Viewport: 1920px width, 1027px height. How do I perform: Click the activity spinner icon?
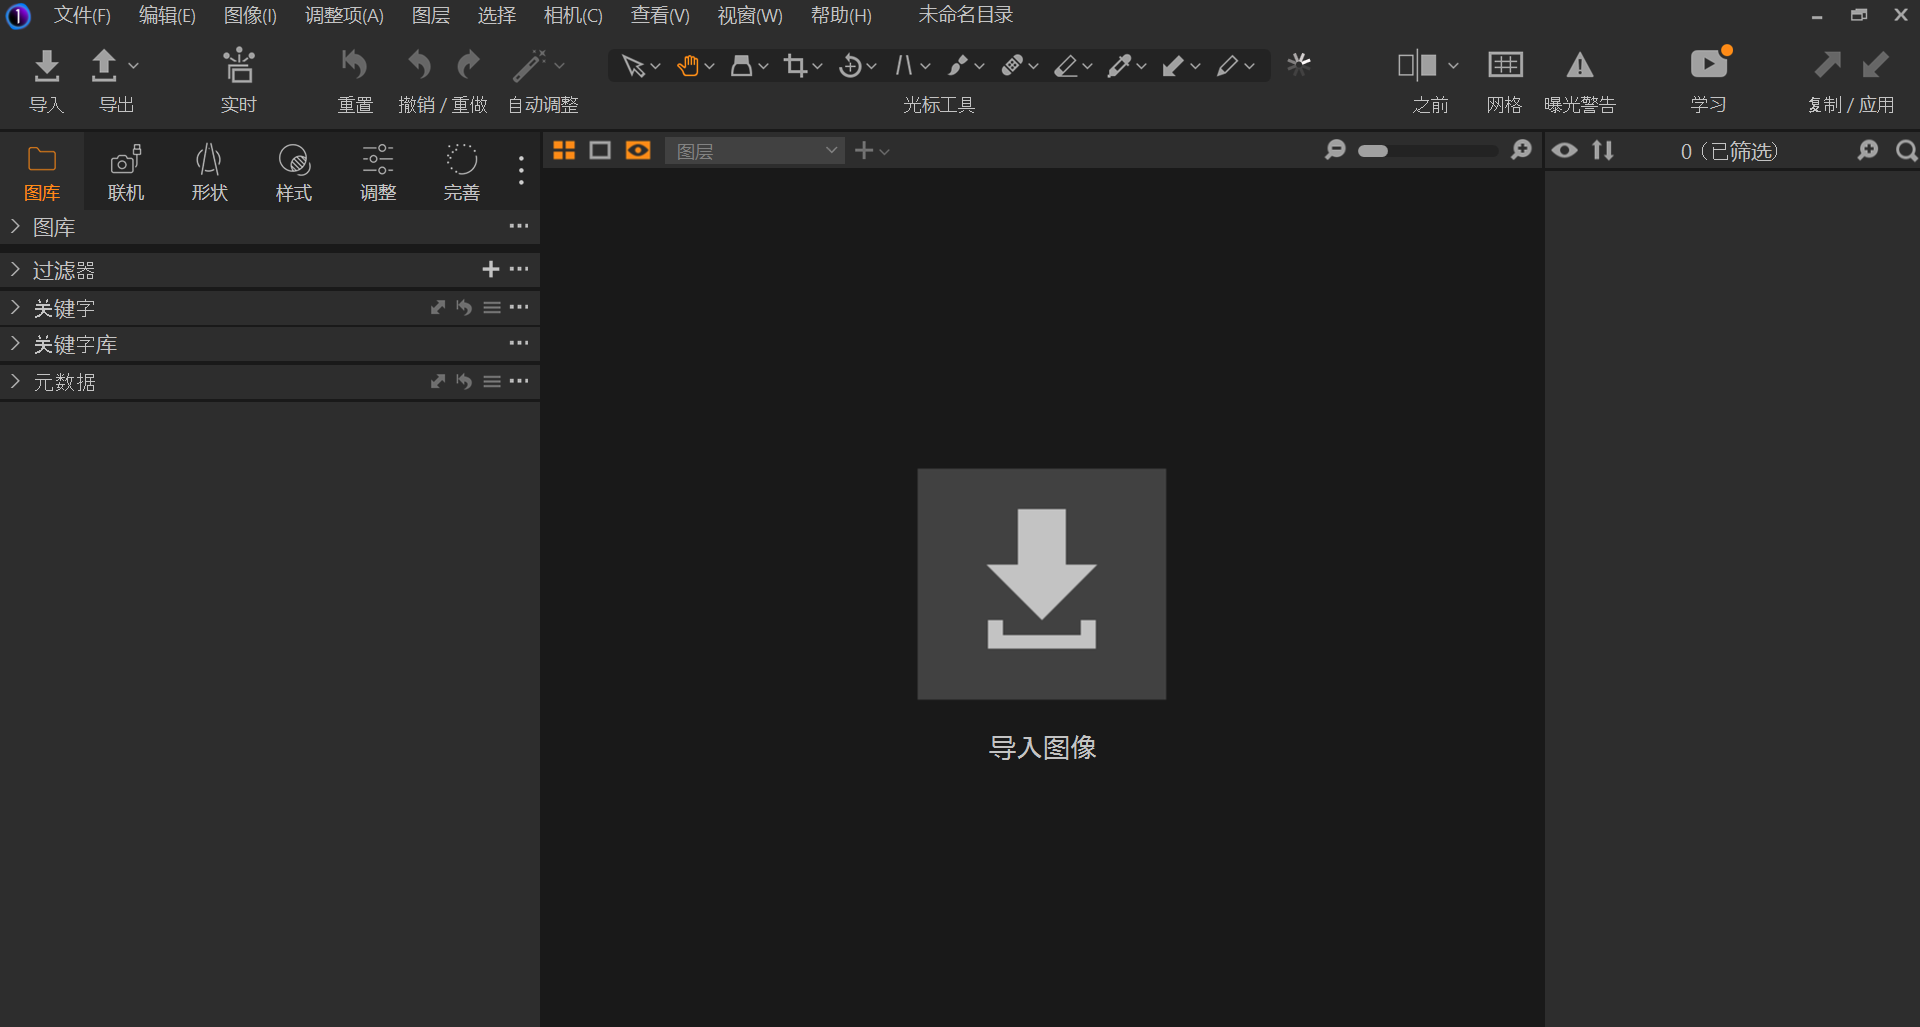coord(1299,65)
